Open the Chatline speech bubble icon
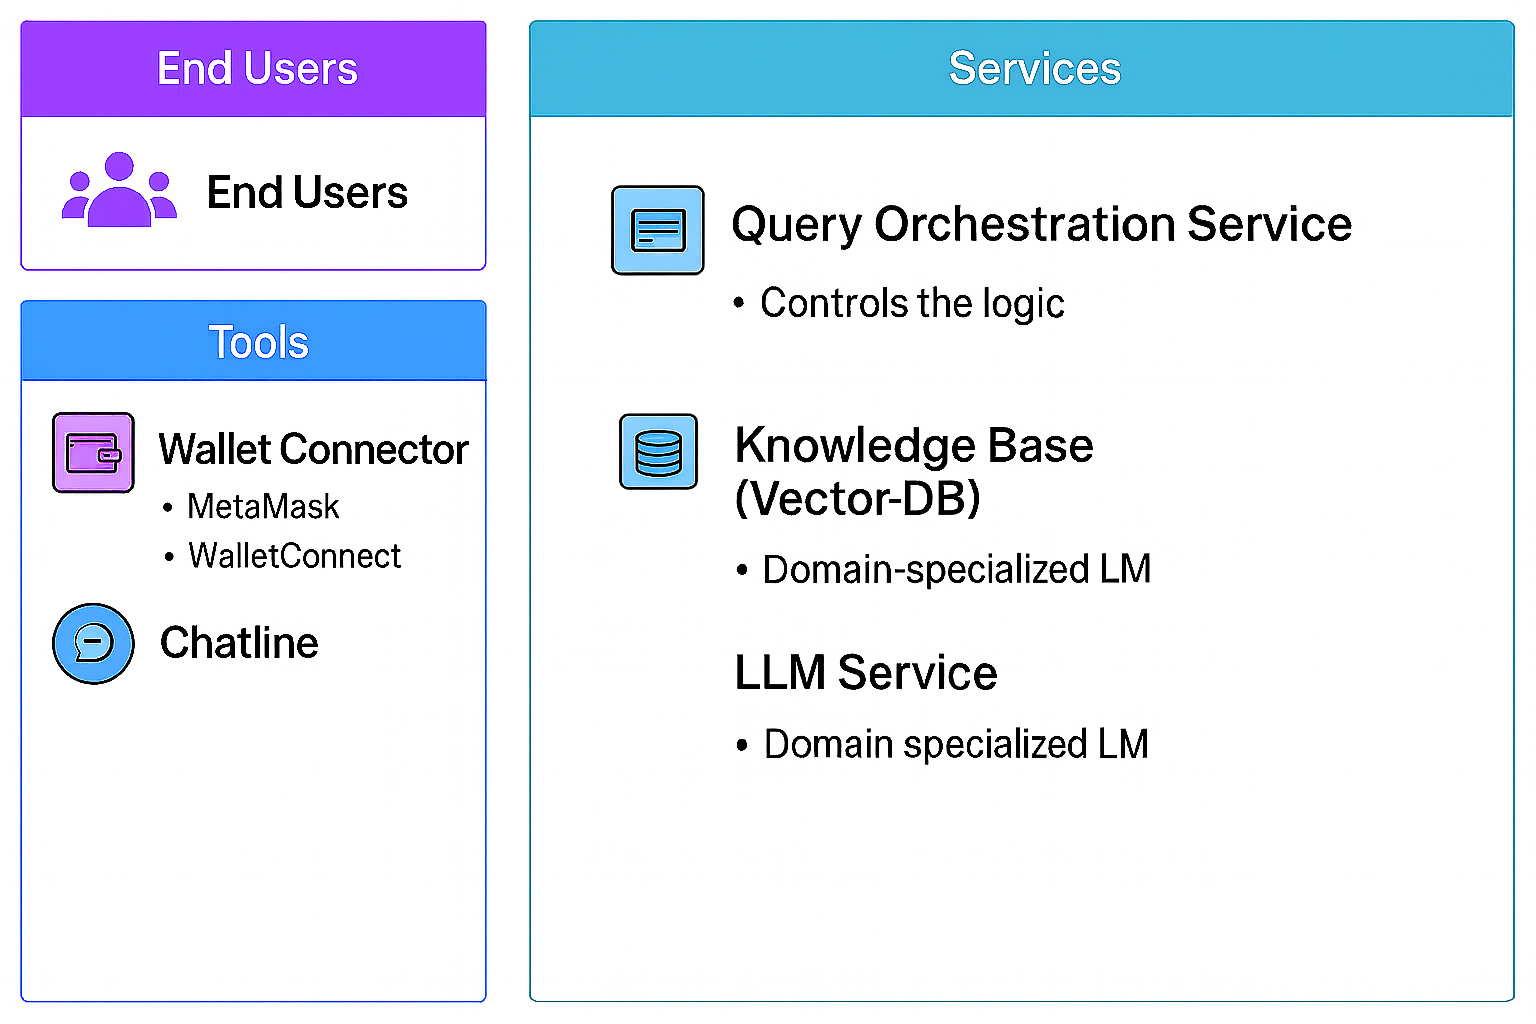The image size is (1536, 1024). [93, 643]
